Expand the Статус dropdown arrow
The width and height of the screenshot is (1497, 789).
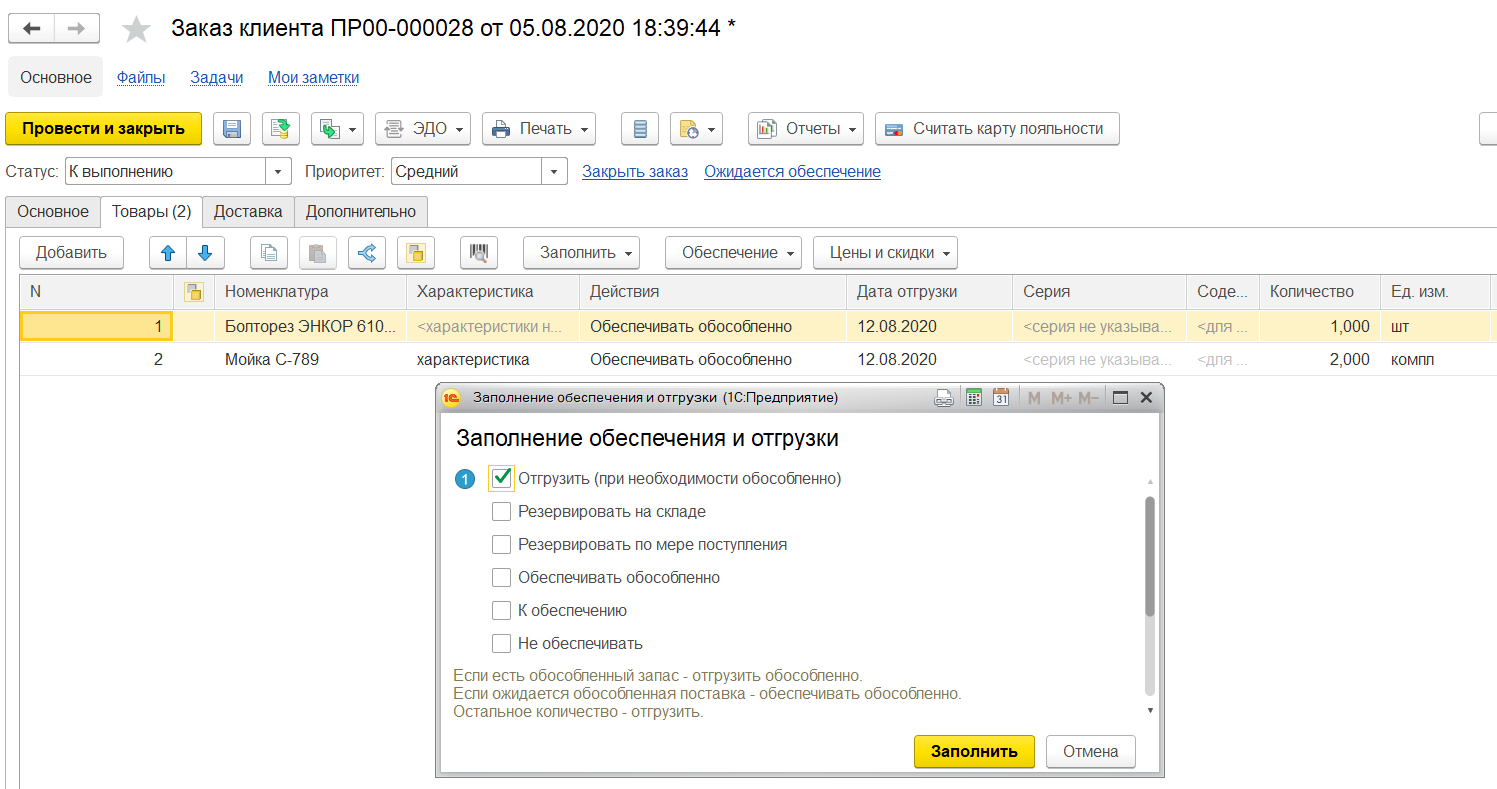[278, 172]
